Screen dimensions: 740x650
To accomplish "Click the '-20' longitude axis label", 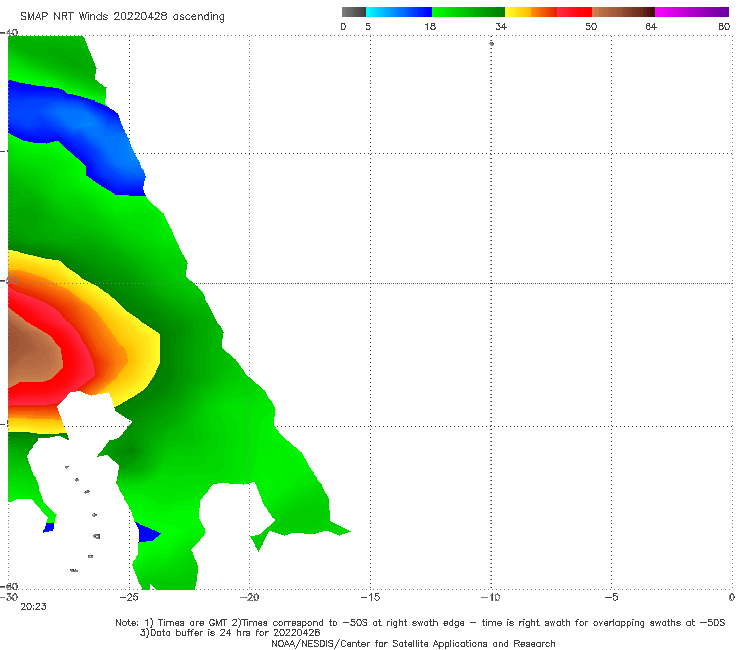I will (x=249, y=597).
